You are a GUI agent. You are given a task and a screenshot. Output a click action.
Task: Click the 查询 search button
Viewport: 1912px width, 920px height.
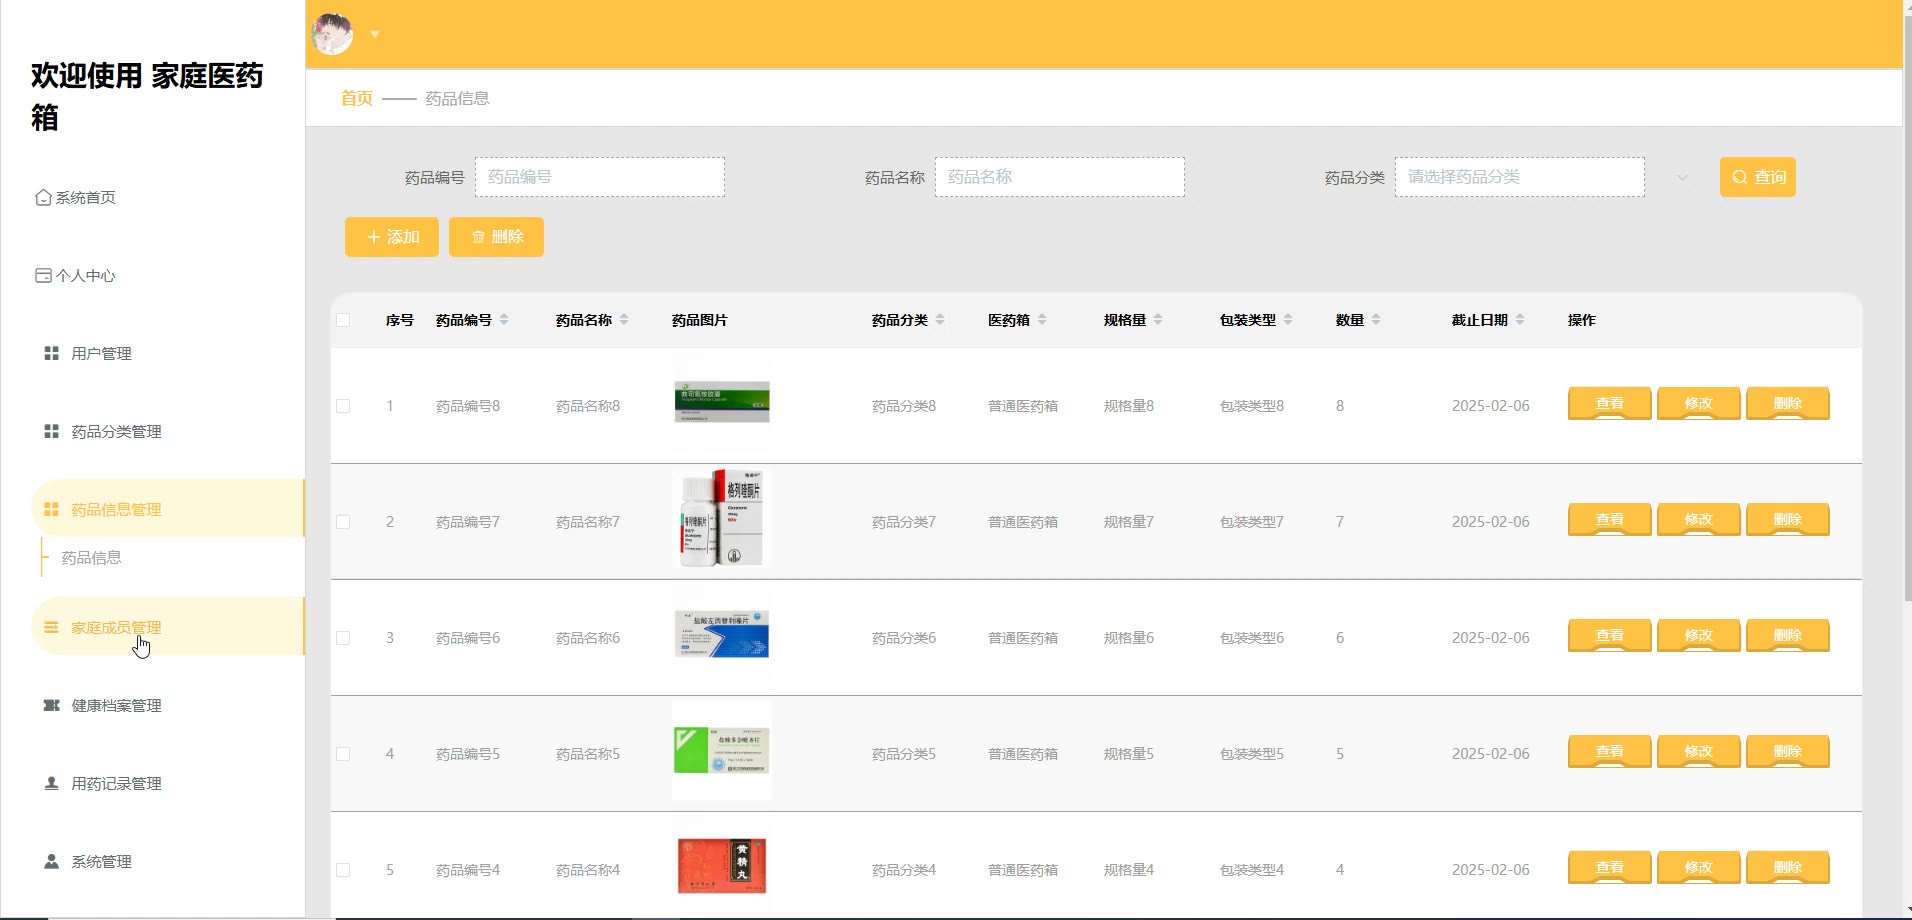pyautogui.click(x=1757, y=177)
